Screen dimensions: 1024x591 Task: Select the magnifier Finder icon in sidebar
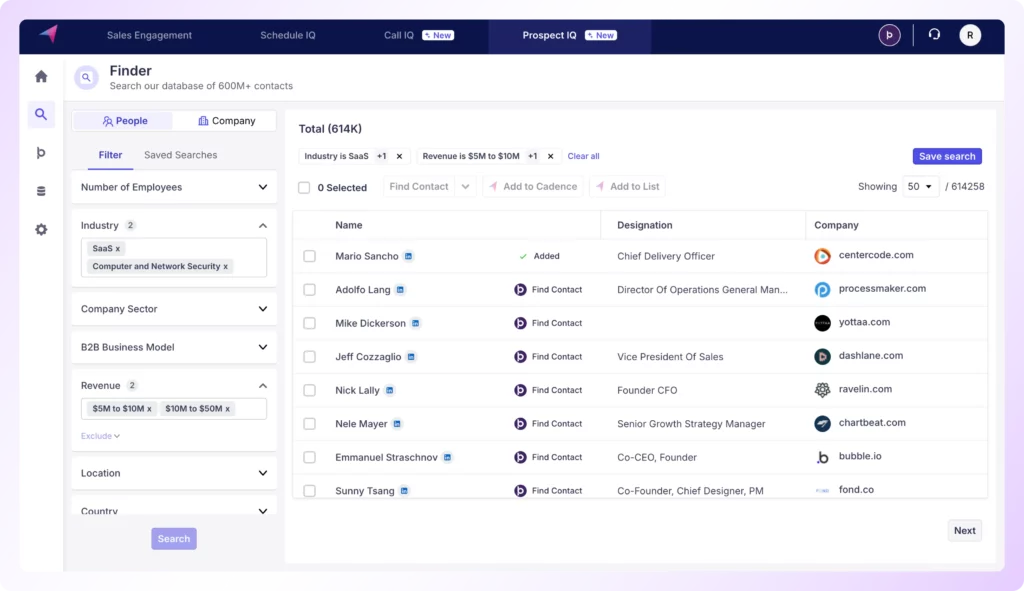click(x=40, y=114)
